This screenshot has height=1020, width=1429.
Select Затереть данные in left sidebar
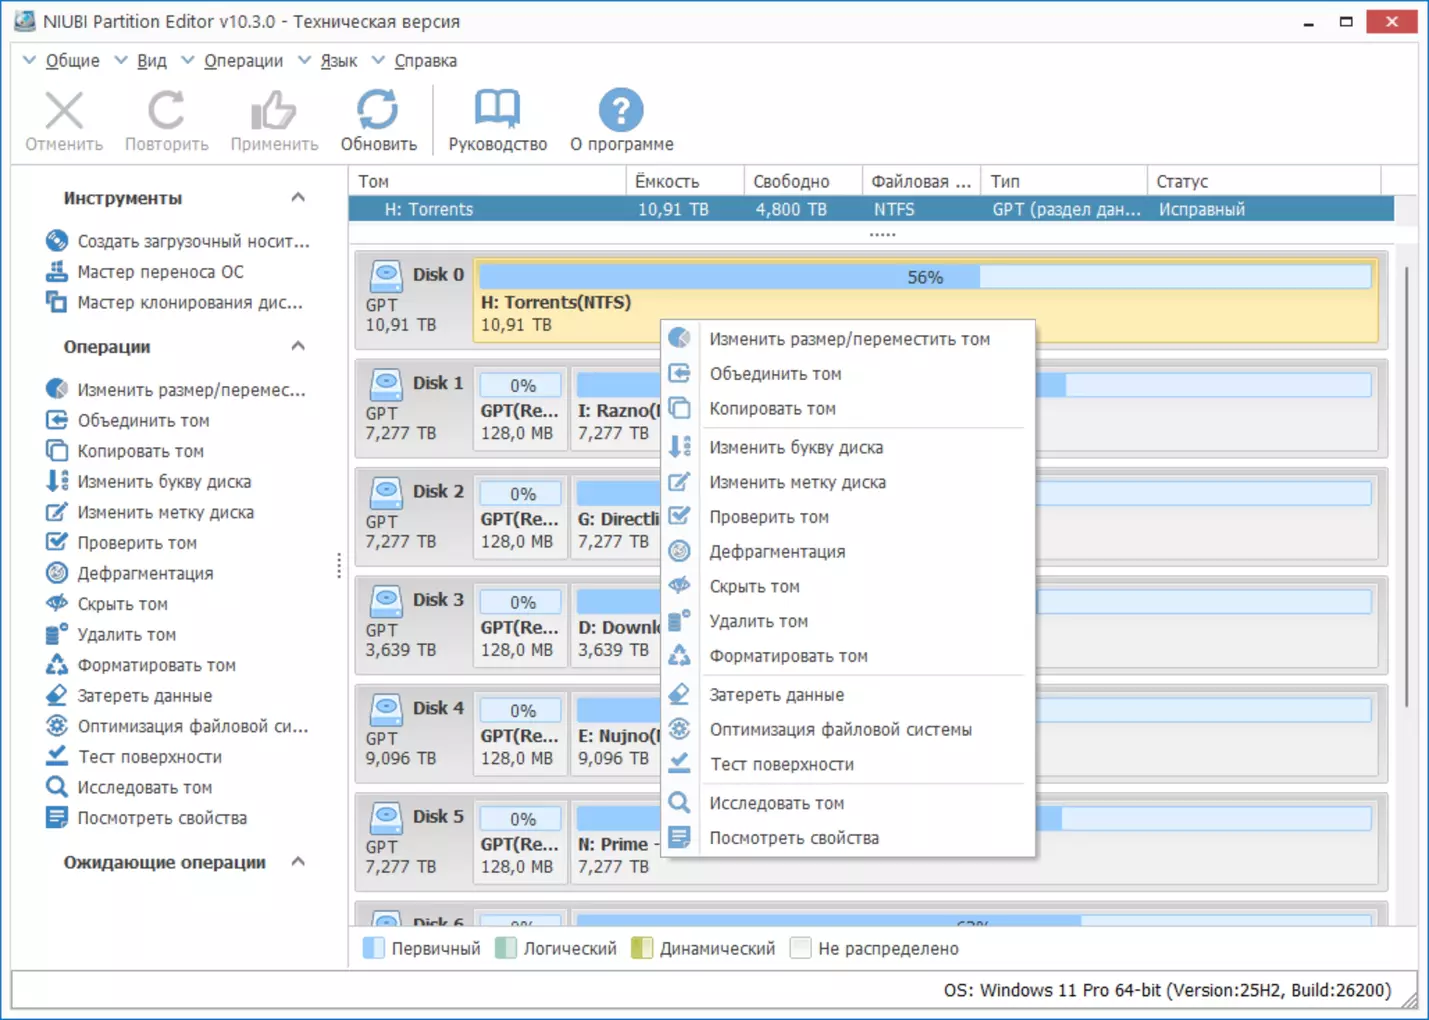144,696
